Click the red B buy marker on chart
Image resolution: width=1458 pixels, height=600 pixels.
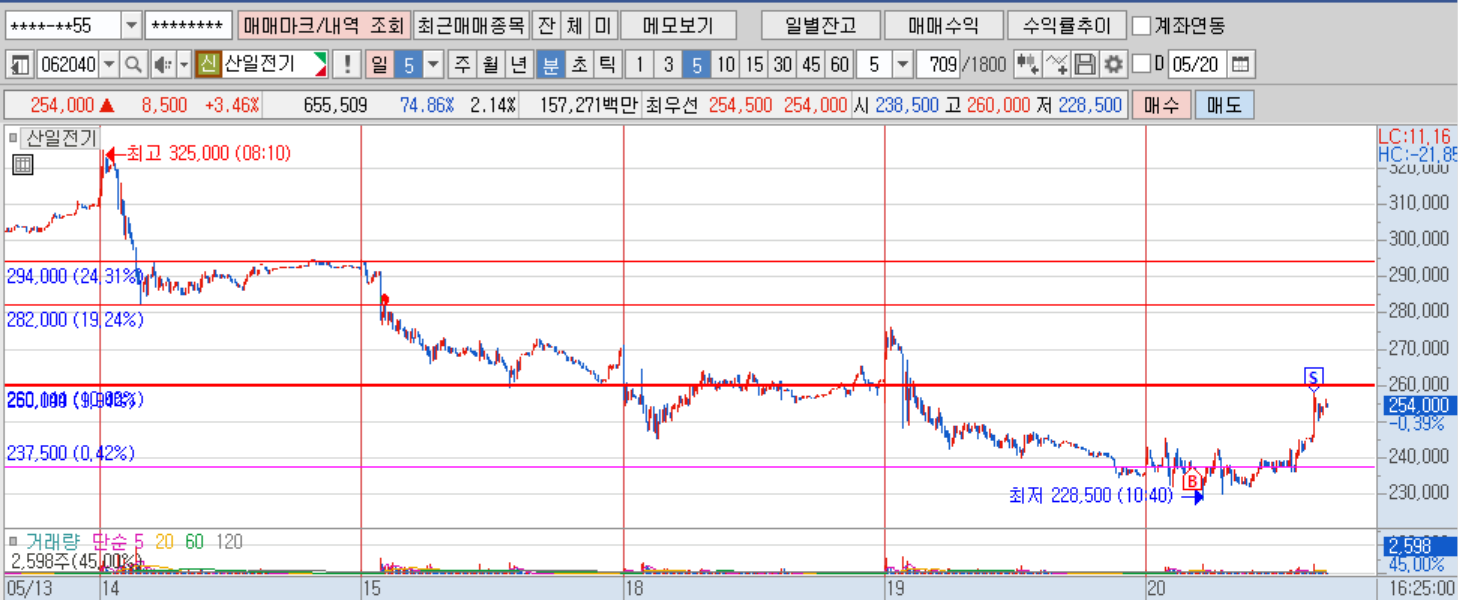click(1191, 481)
